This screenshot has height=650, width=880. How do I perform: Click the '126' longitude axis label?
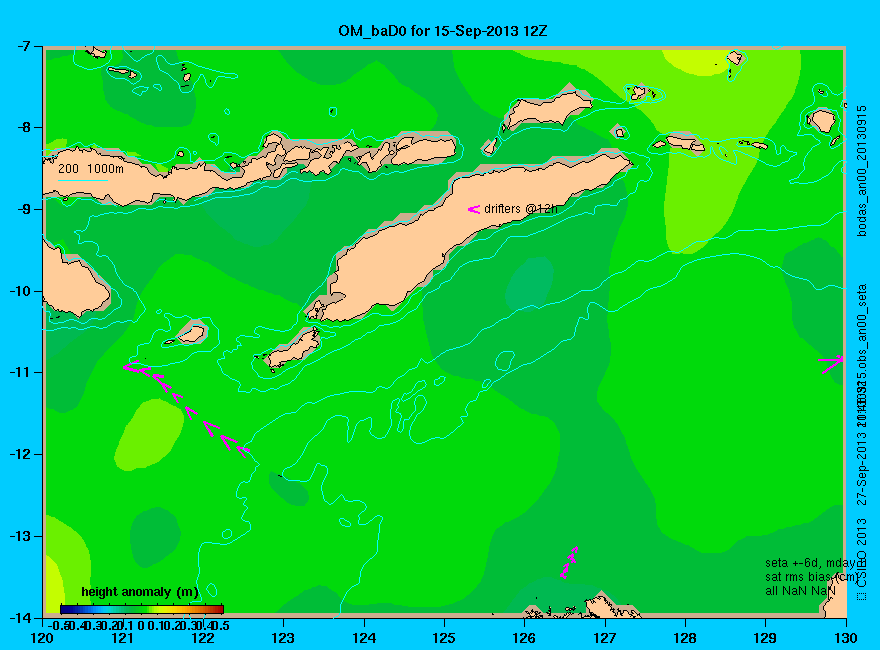525,638
